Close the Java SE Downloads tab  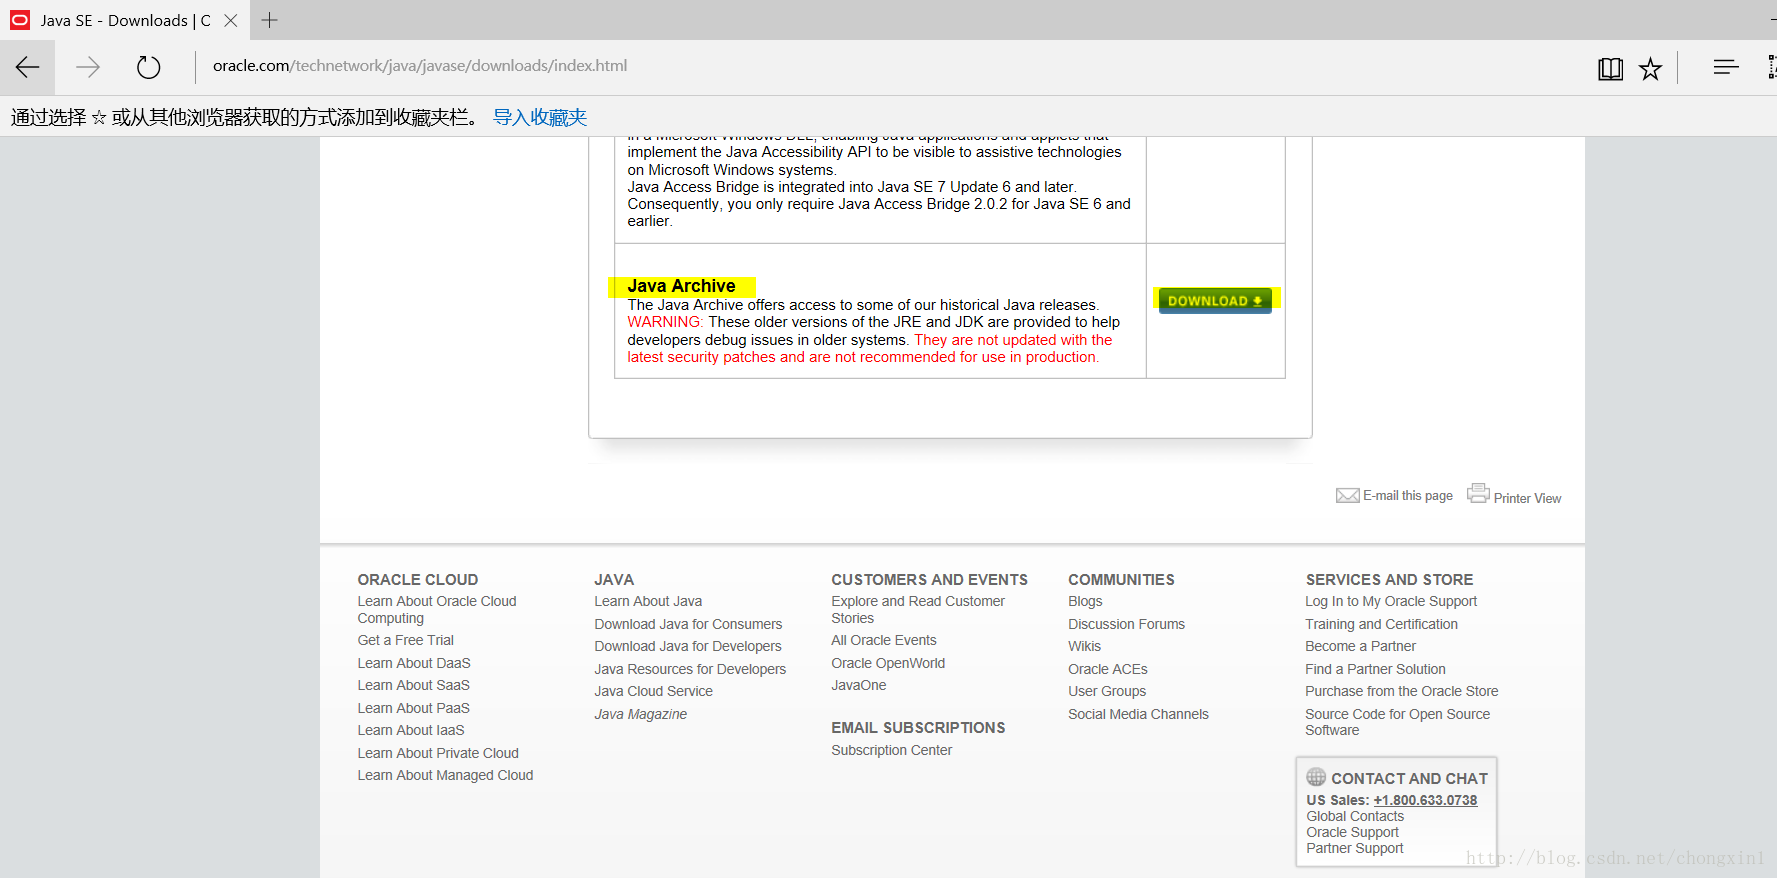coord(231,20)
